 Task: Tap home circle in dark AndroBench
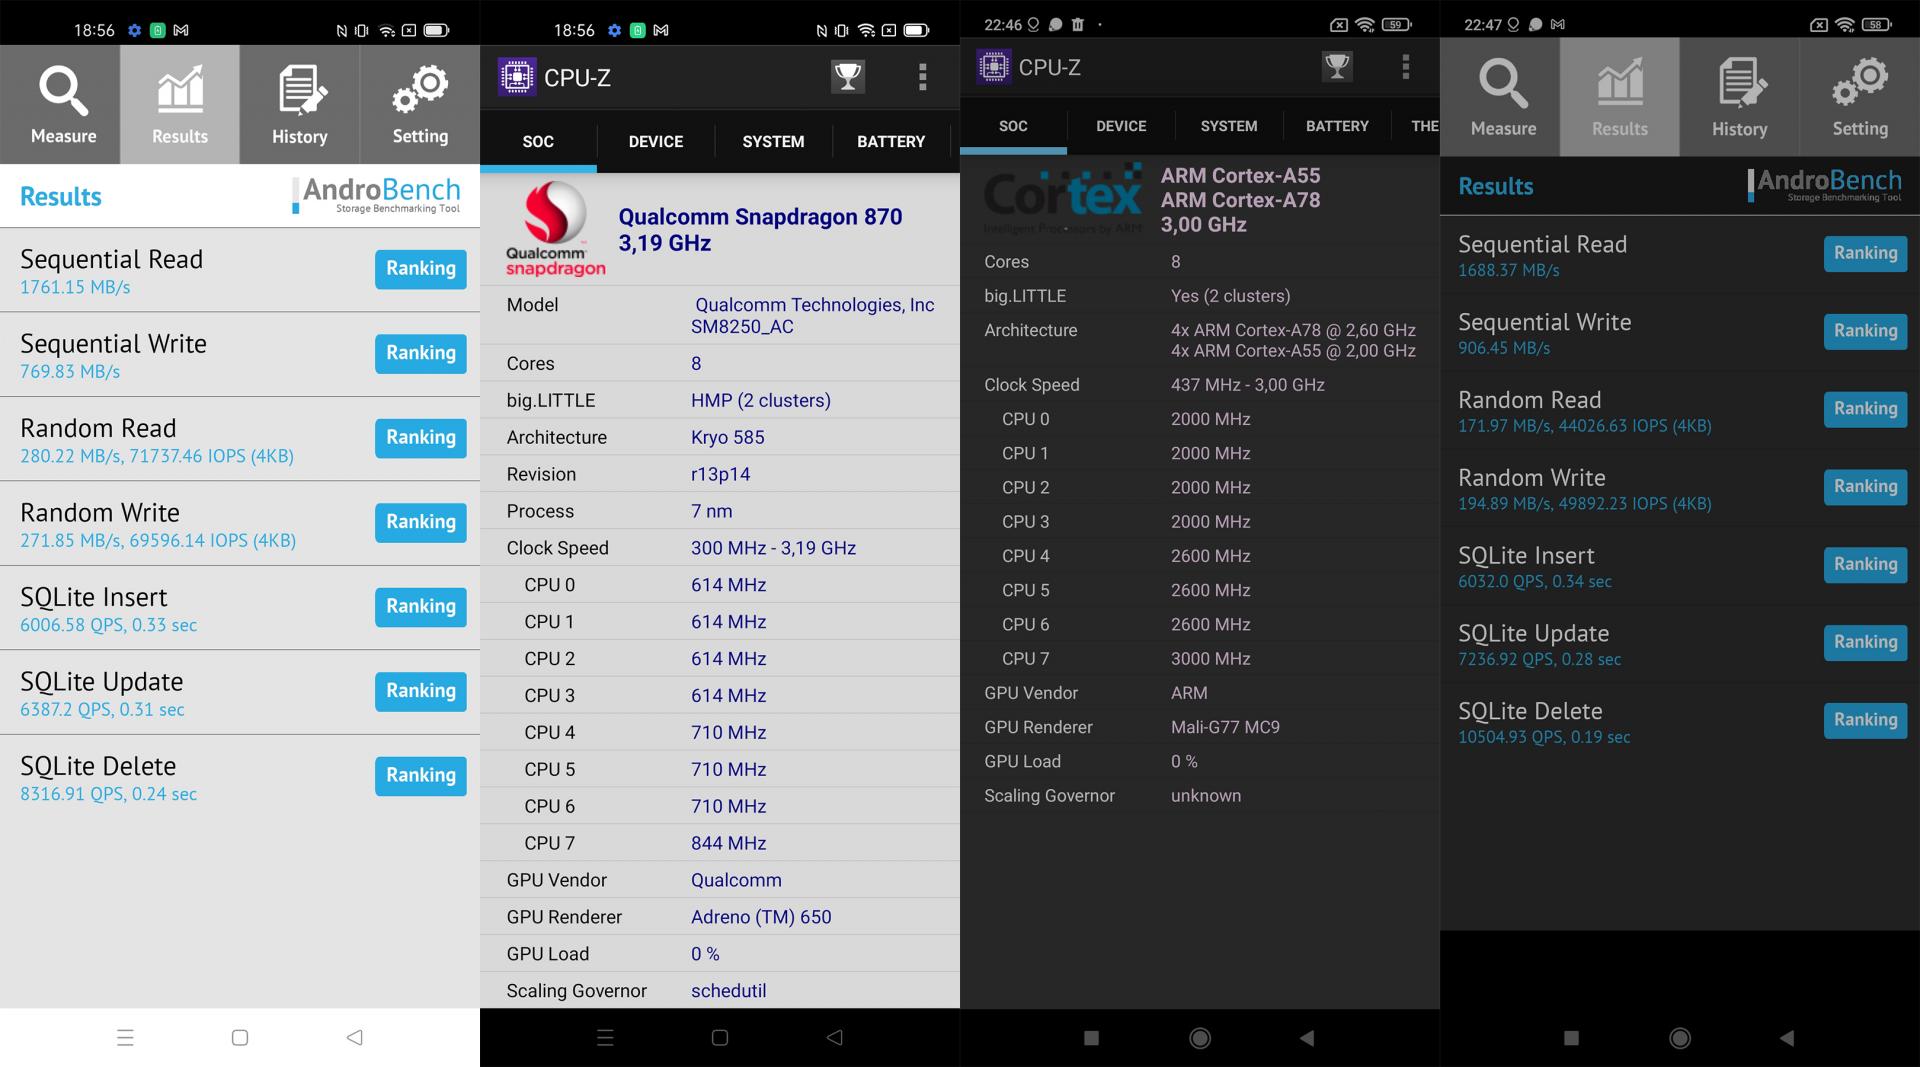tap(1680, 1038)
